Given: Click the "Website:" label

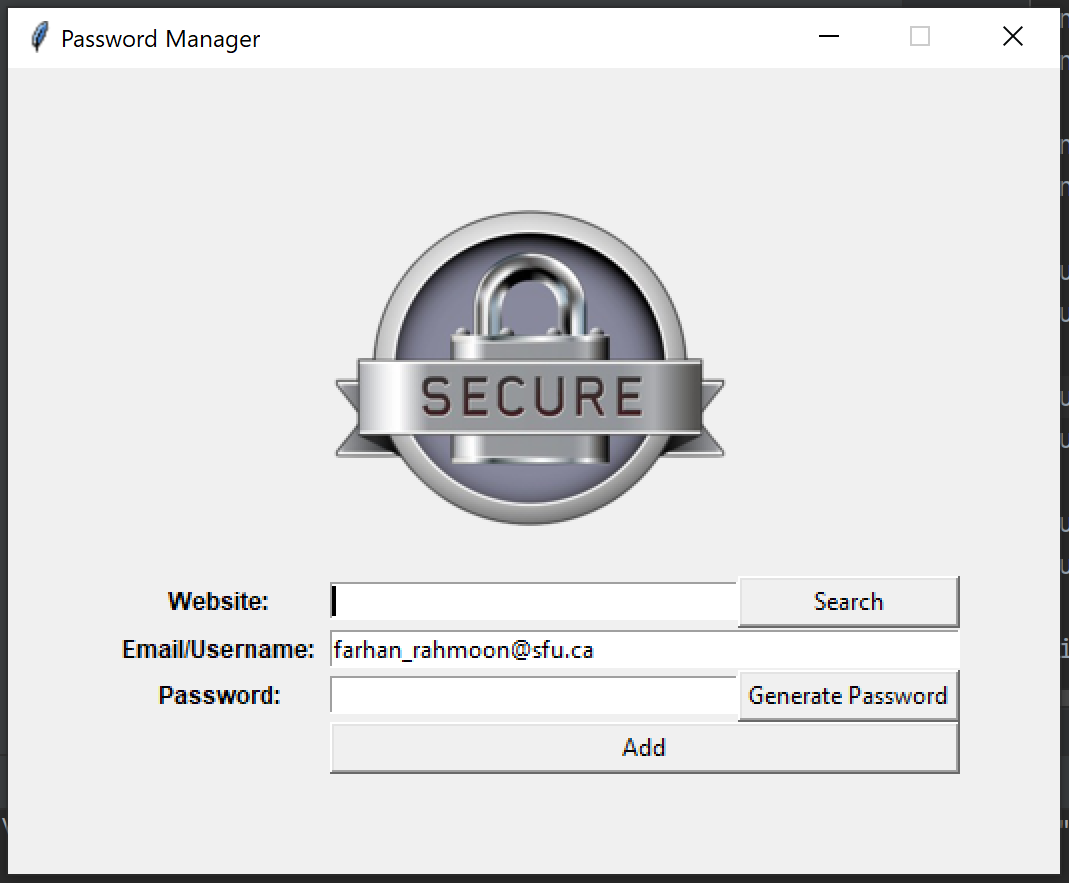Looking at the screenshot, I should point(218,601).
